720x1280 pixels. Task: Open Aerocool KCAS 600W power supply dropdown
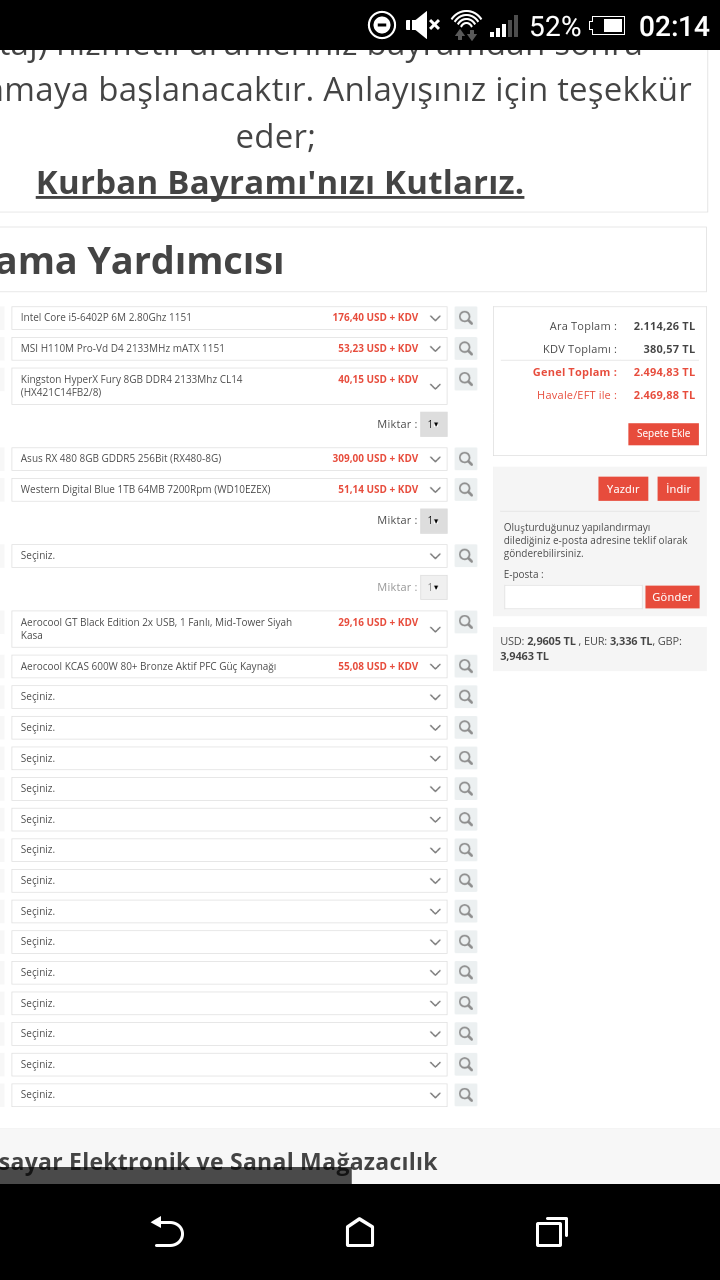click(435, 666)
